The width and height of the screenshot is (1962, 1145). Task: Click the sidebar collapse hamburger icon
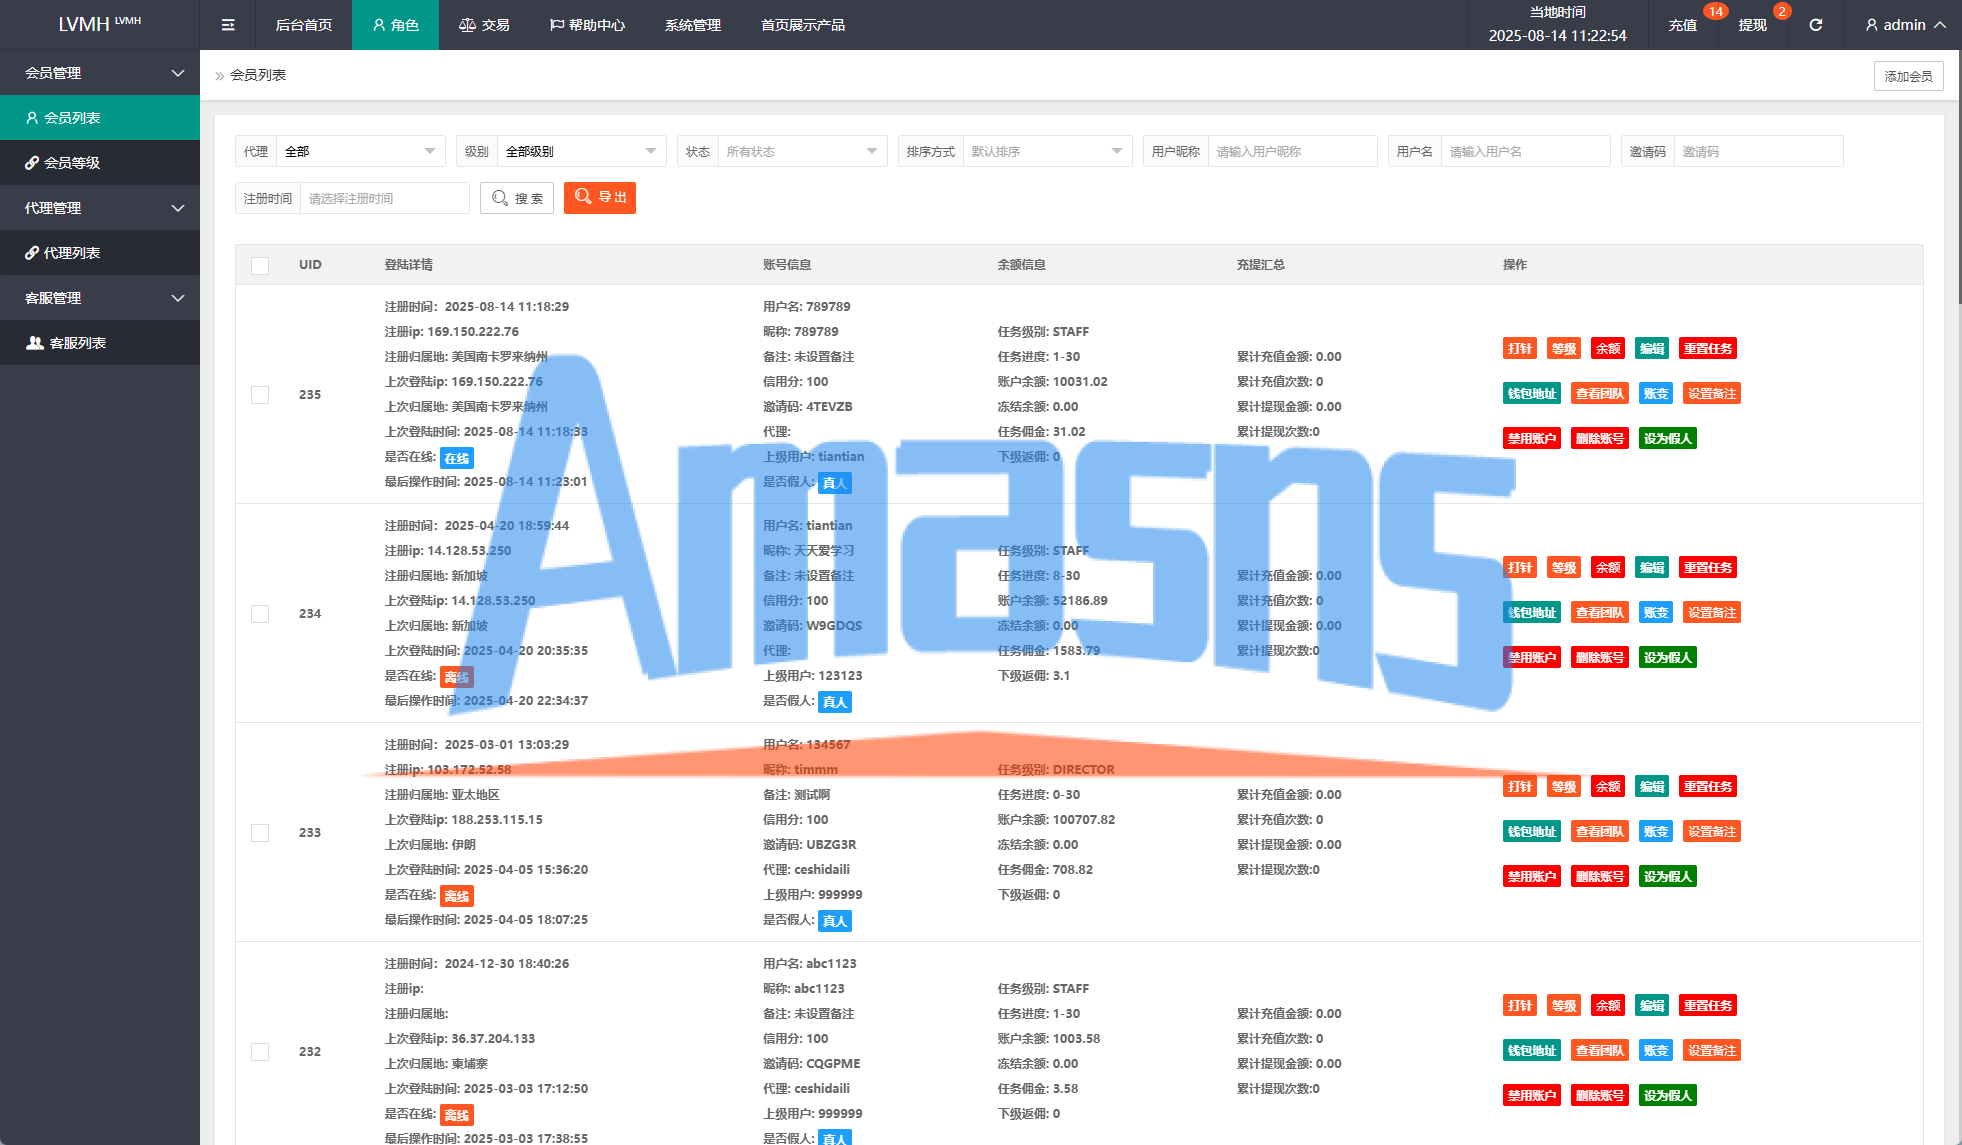click(228, 25)
